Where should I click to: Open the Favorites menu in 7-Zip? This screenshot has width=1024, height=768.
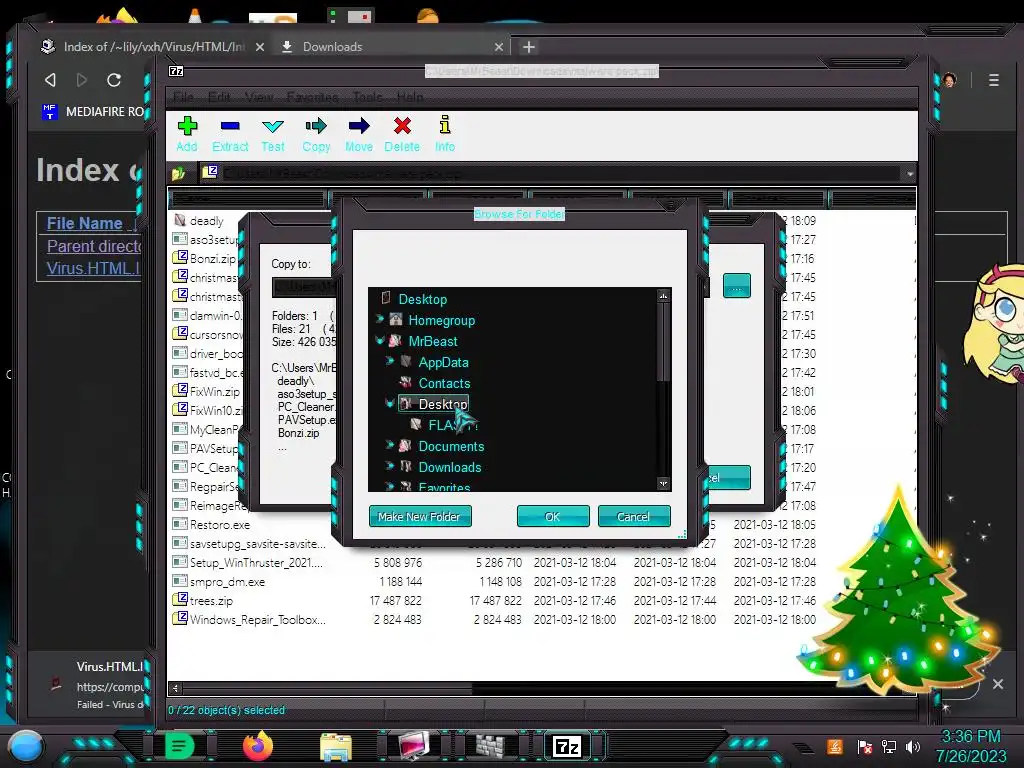[312, 97]
